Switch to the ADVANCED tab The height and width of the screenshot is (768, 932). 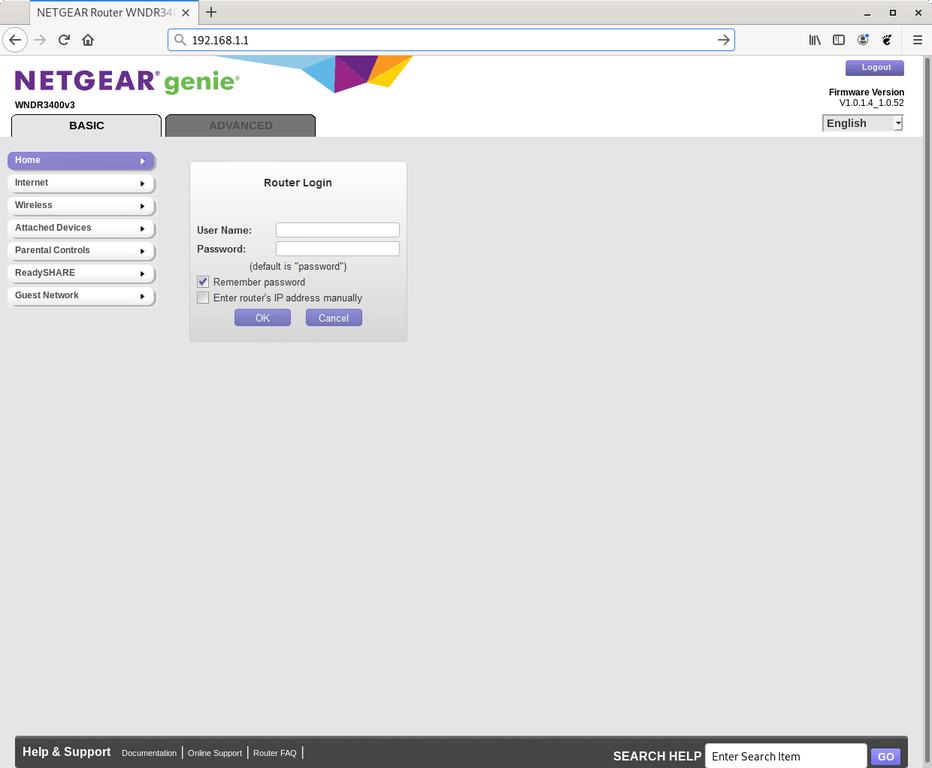click(240, 126)
